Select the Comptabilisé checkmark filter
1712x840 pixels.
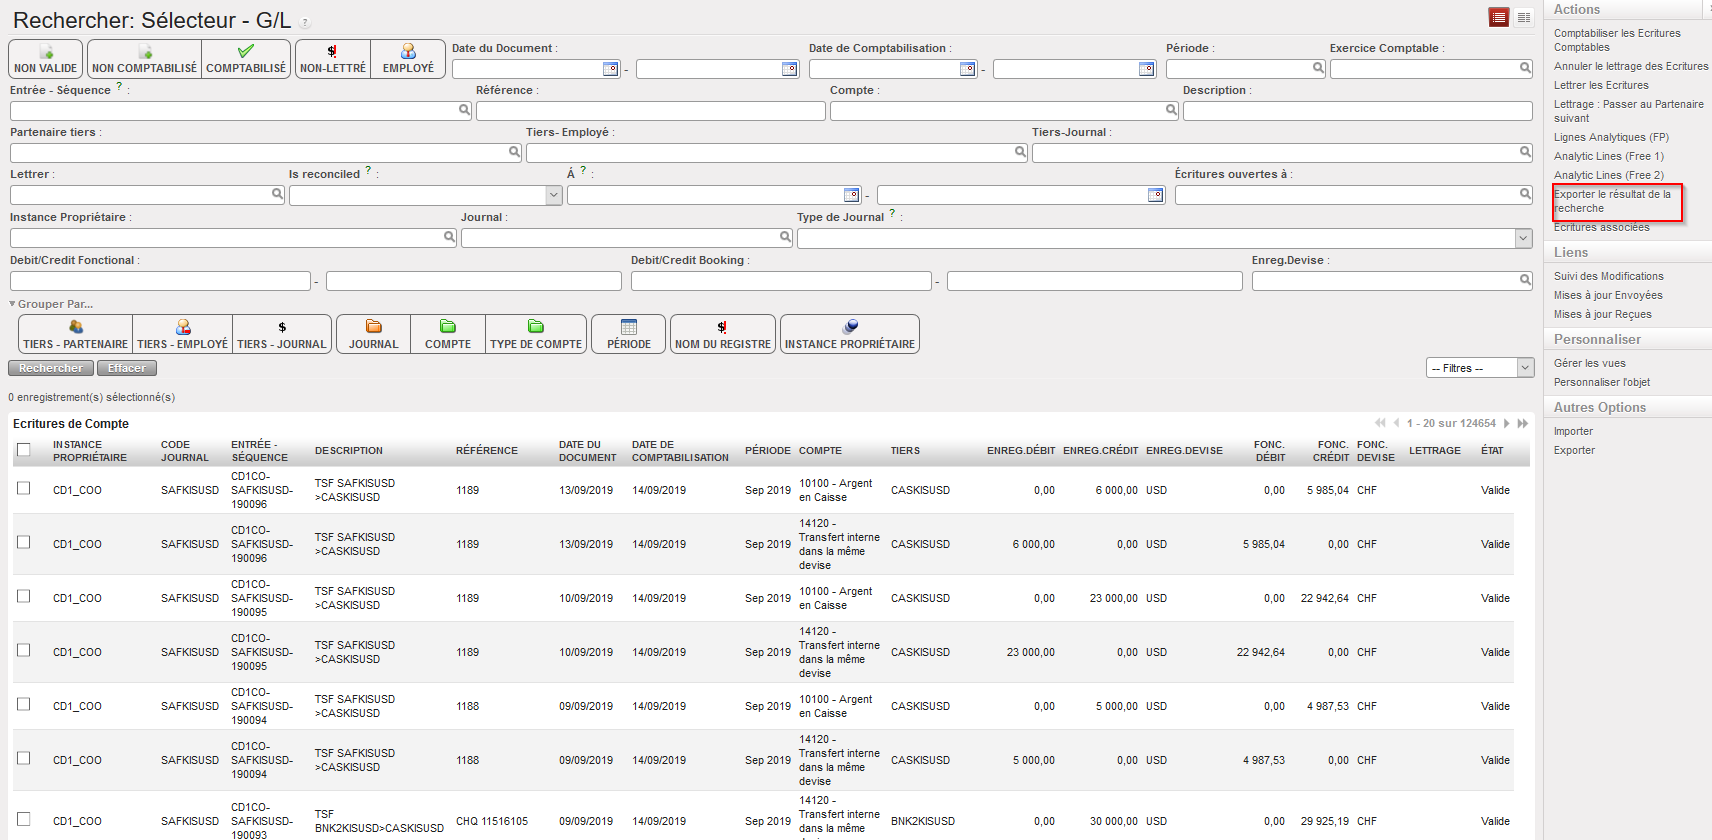point(246,59)
